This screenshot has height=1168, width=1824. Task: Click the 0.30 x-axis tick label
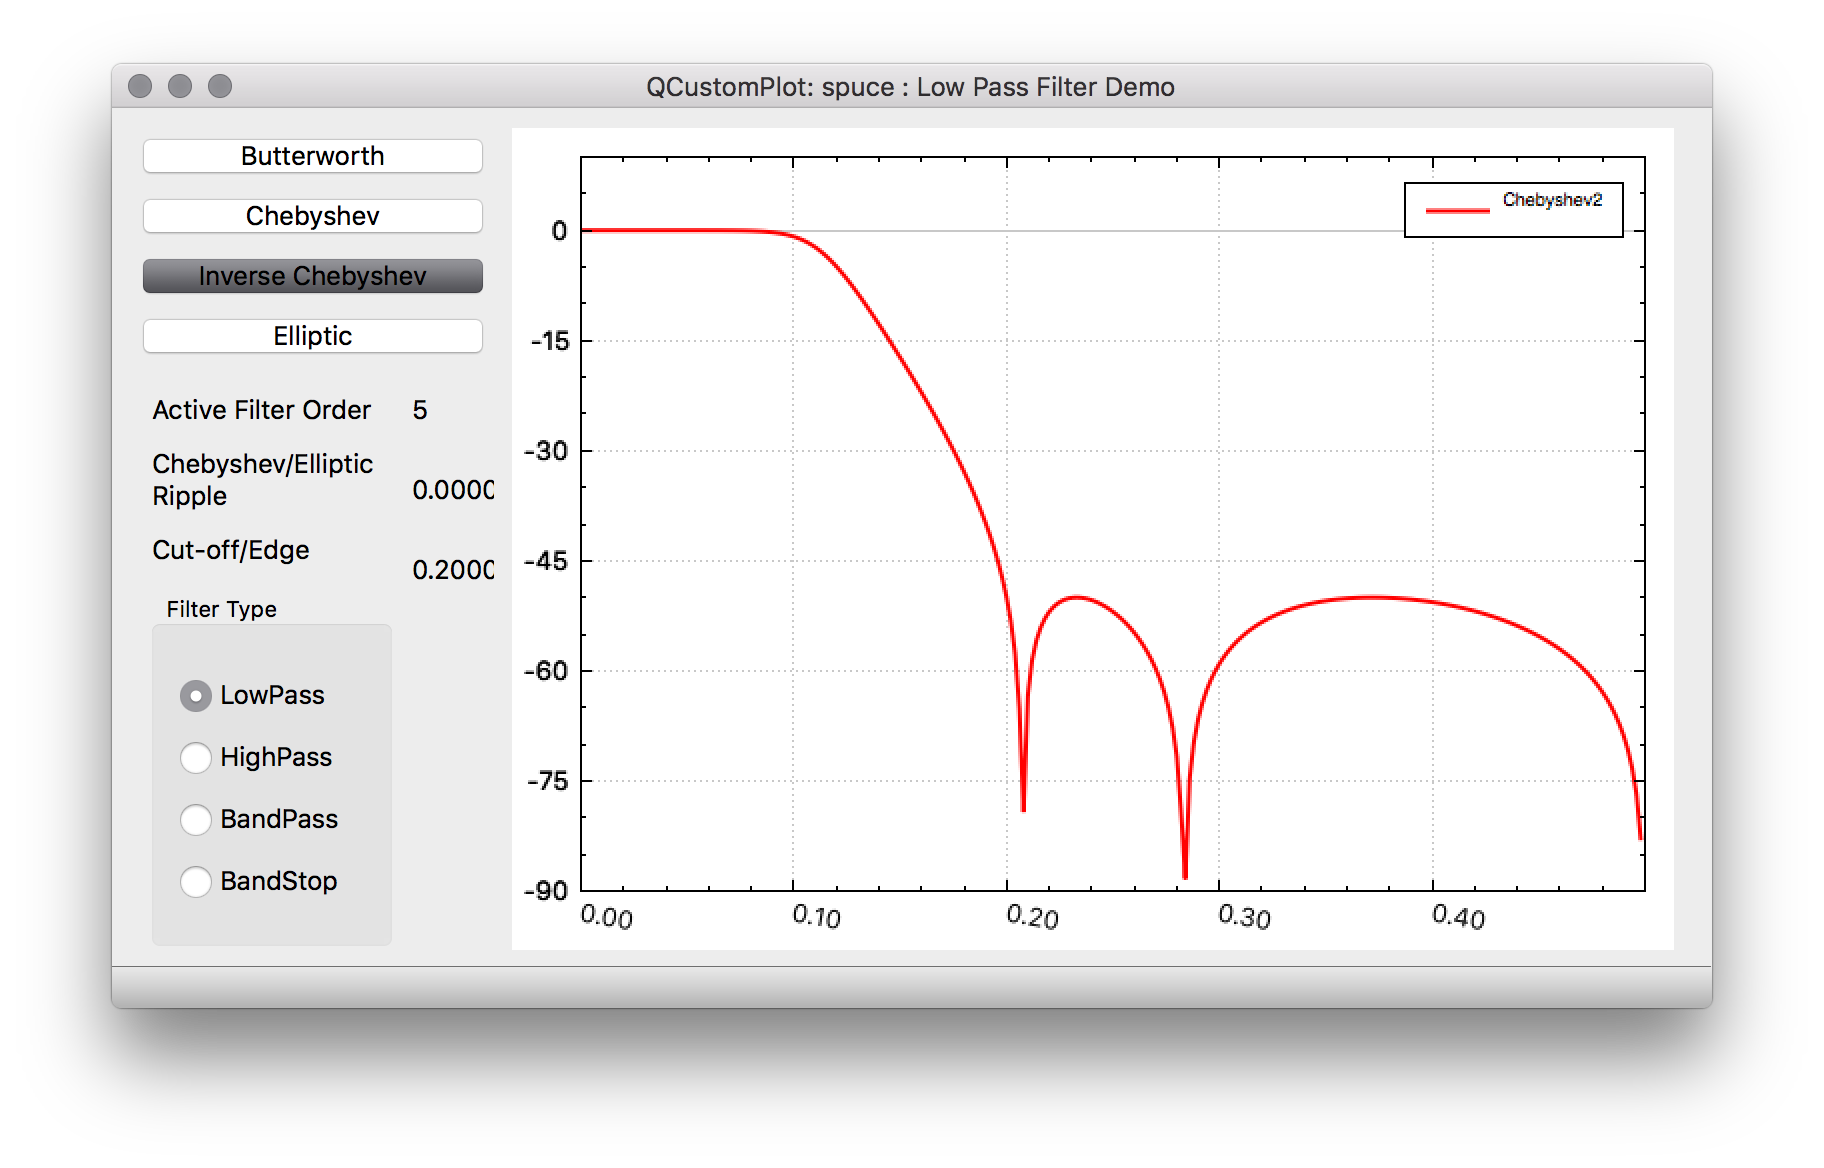[x=1244, y=916]
